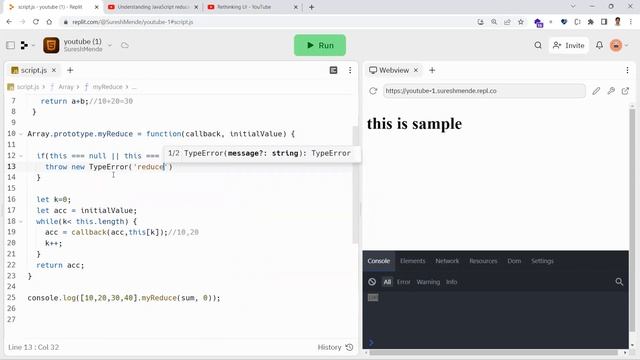Switch to the Dom devtools tab
Image resolution: width=640 pixels, height=360 pixels.
(x=514, y=261)
